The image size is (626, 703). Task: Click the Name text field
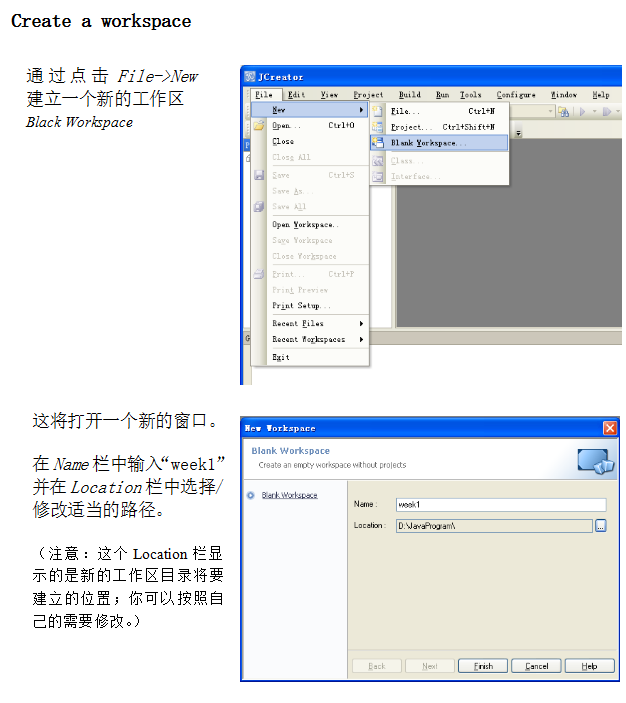pos(500,505)
